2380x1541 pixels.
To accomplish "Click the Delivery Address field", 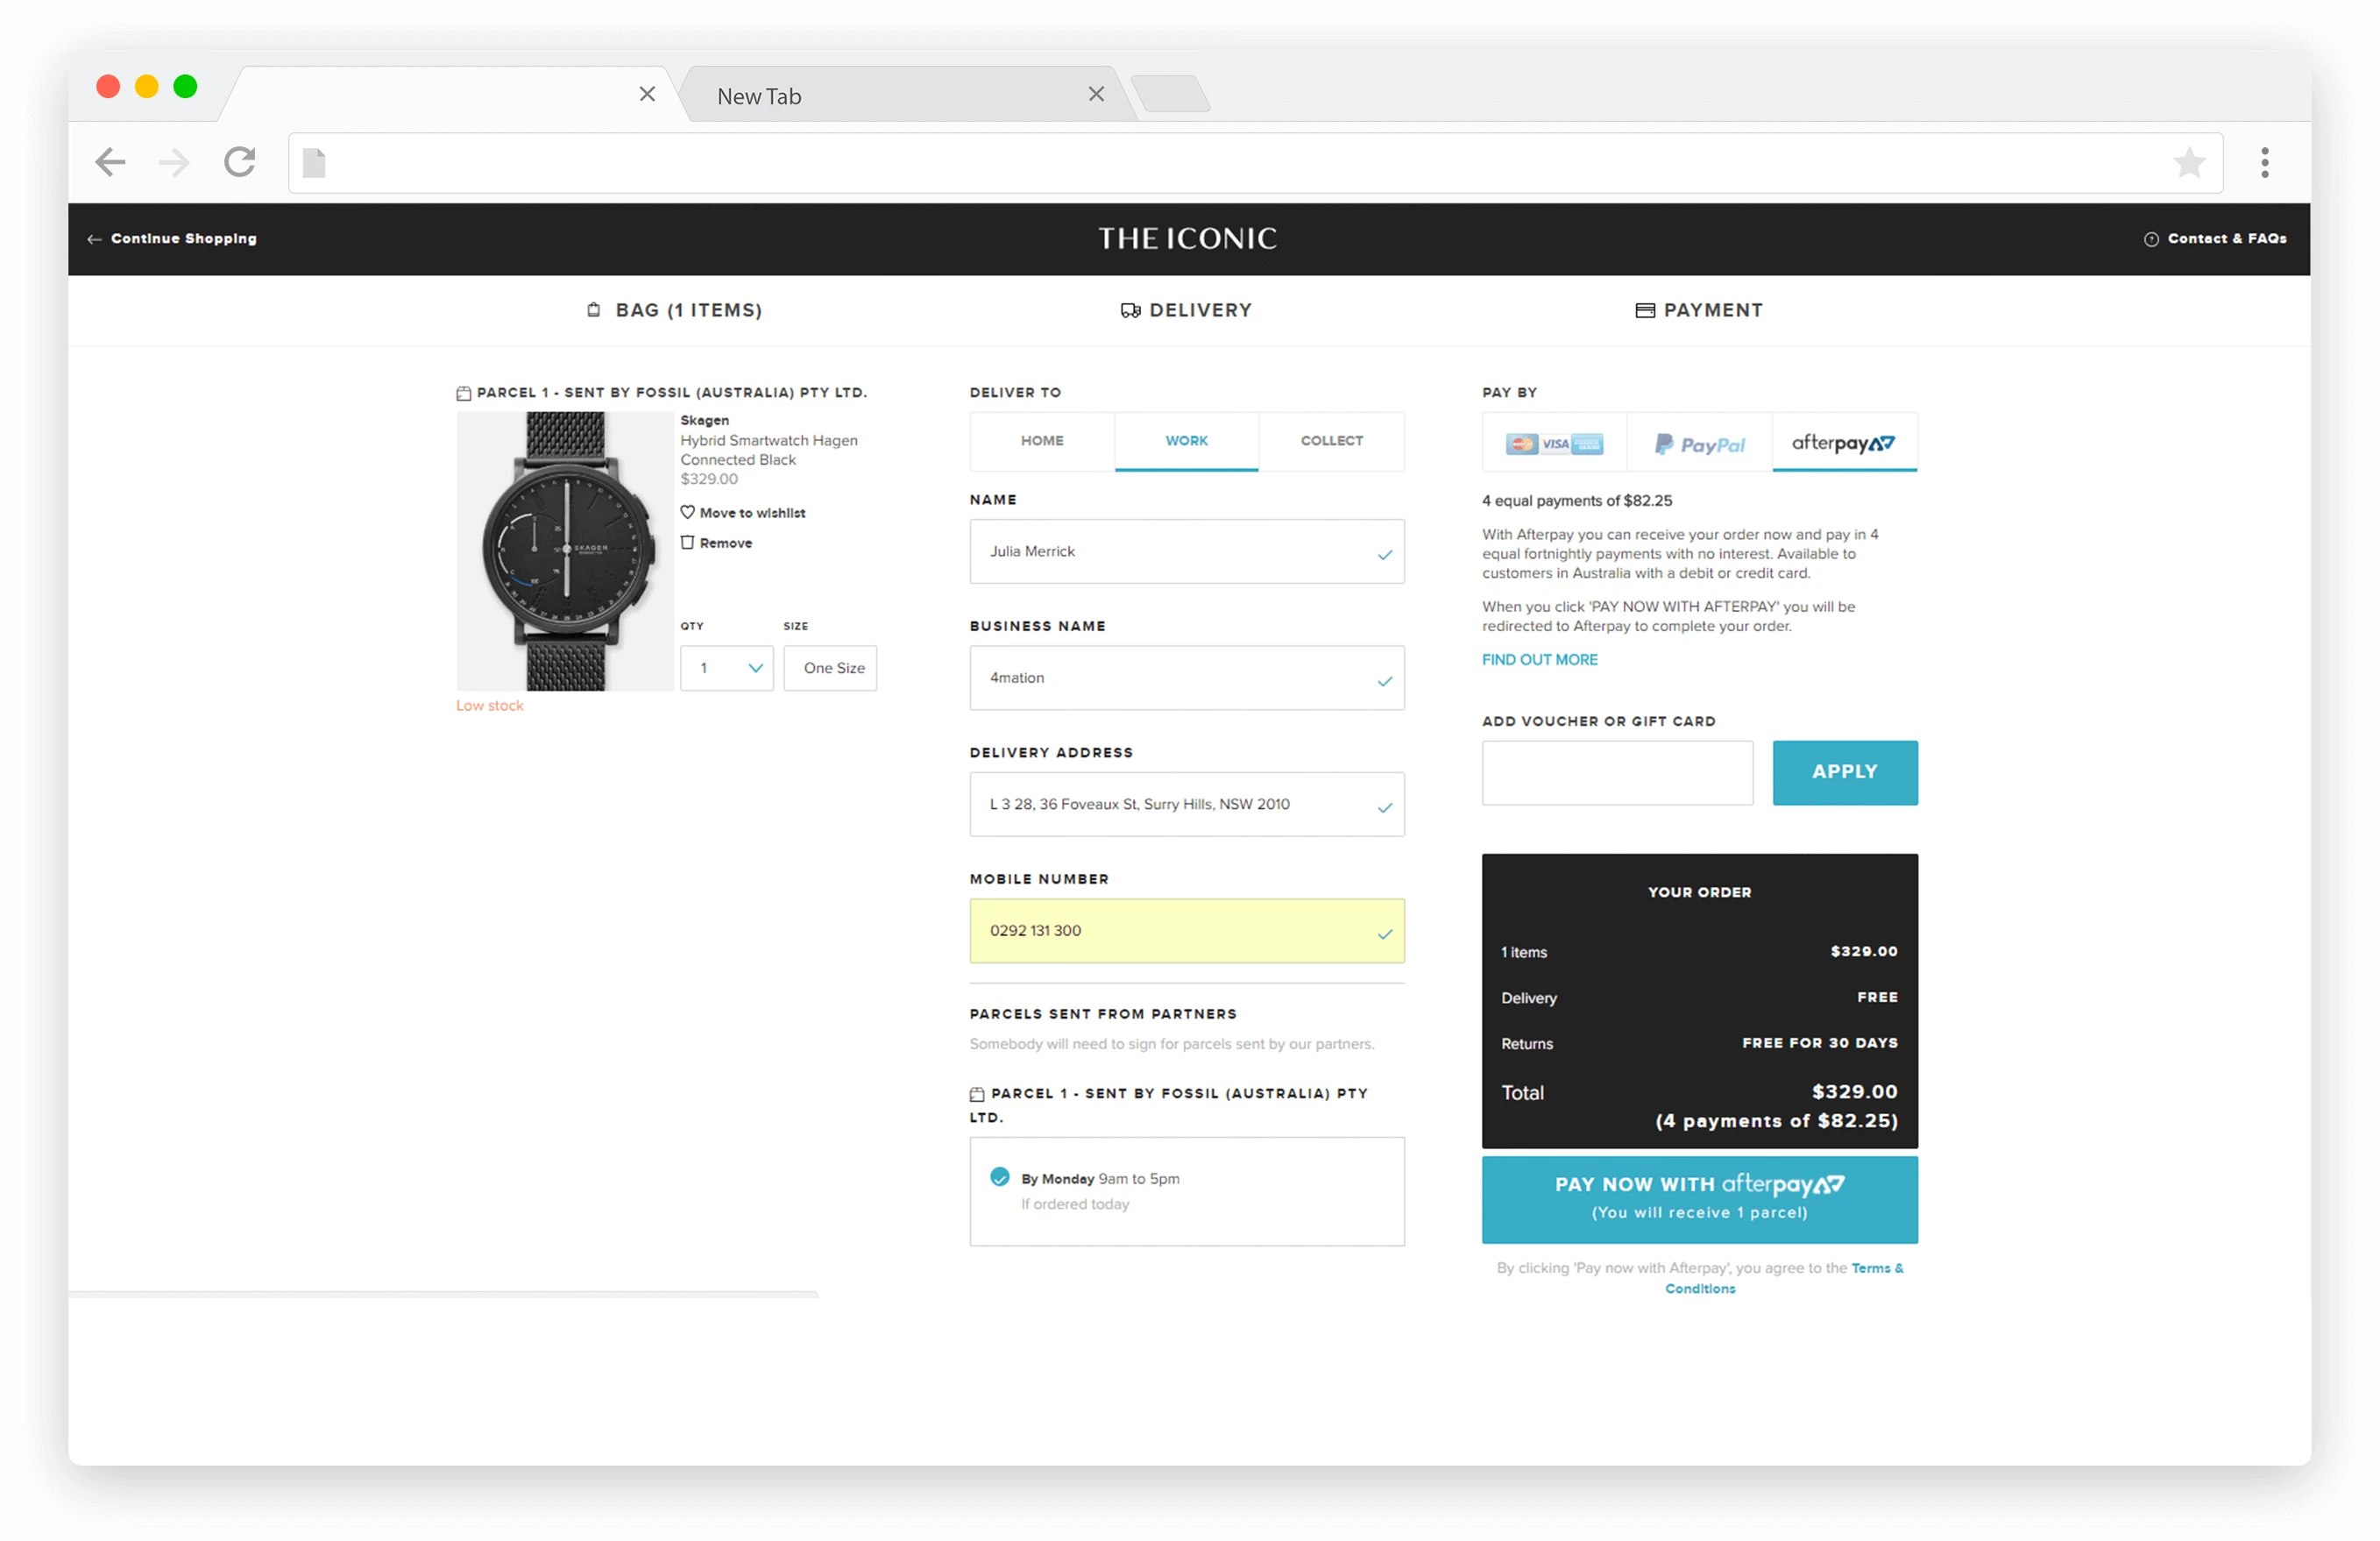I will tap(1187, 805).
